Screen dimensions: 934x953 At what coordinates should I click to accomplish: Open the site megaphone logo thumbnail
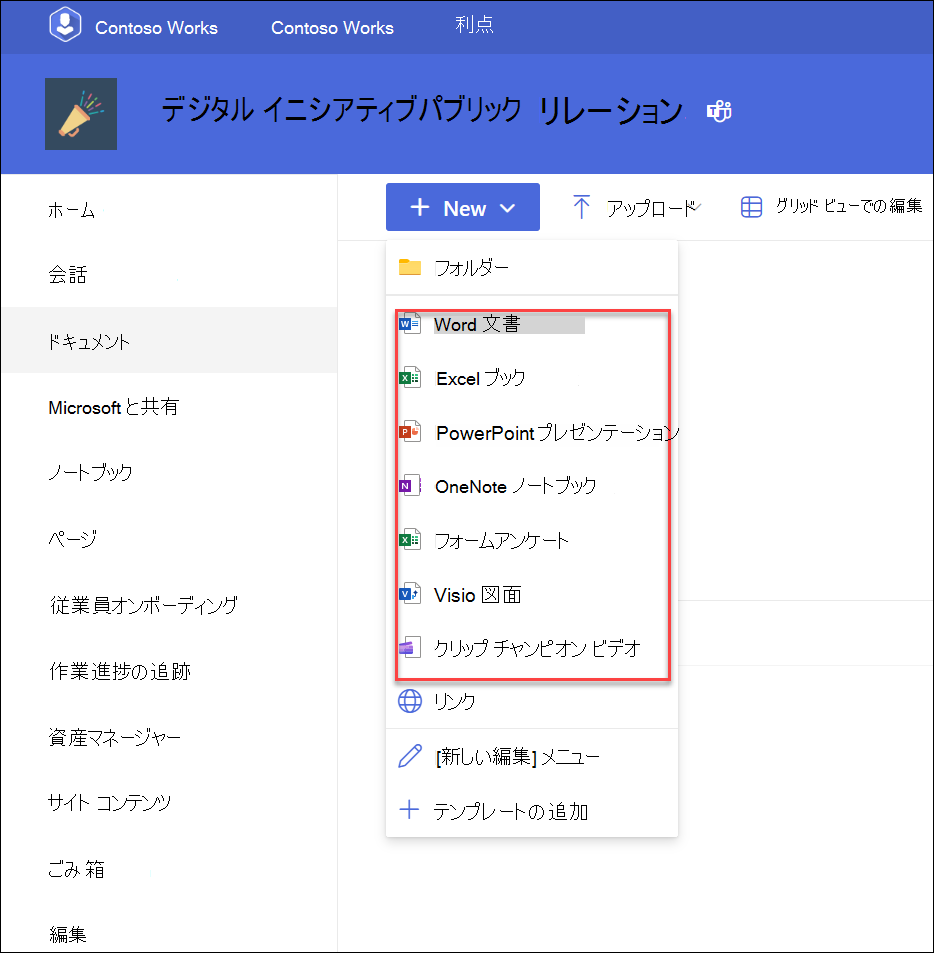pos(81,114)
